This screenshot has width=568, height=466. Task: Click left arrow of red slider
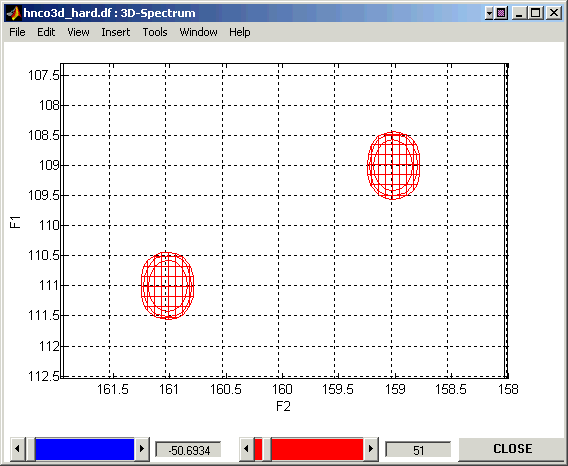[x=246, y=449]
